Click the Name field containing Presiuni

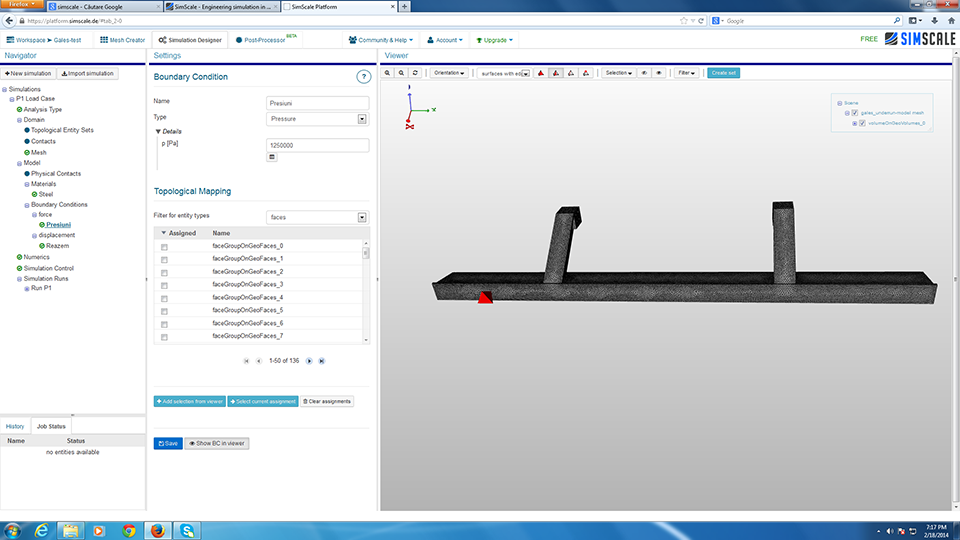318,103
